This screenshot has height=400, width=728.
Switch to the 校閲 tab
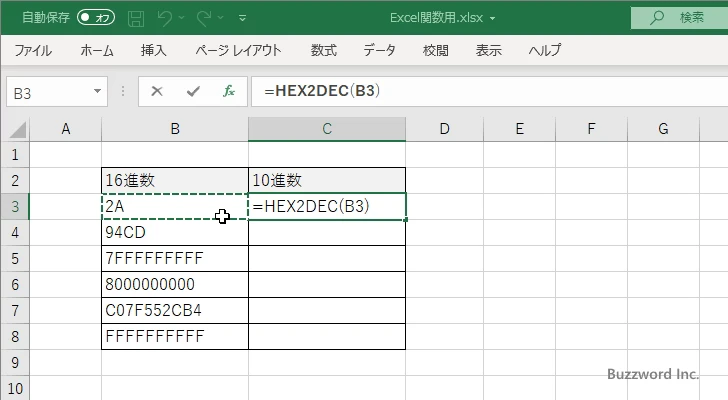tap(436, 50)
